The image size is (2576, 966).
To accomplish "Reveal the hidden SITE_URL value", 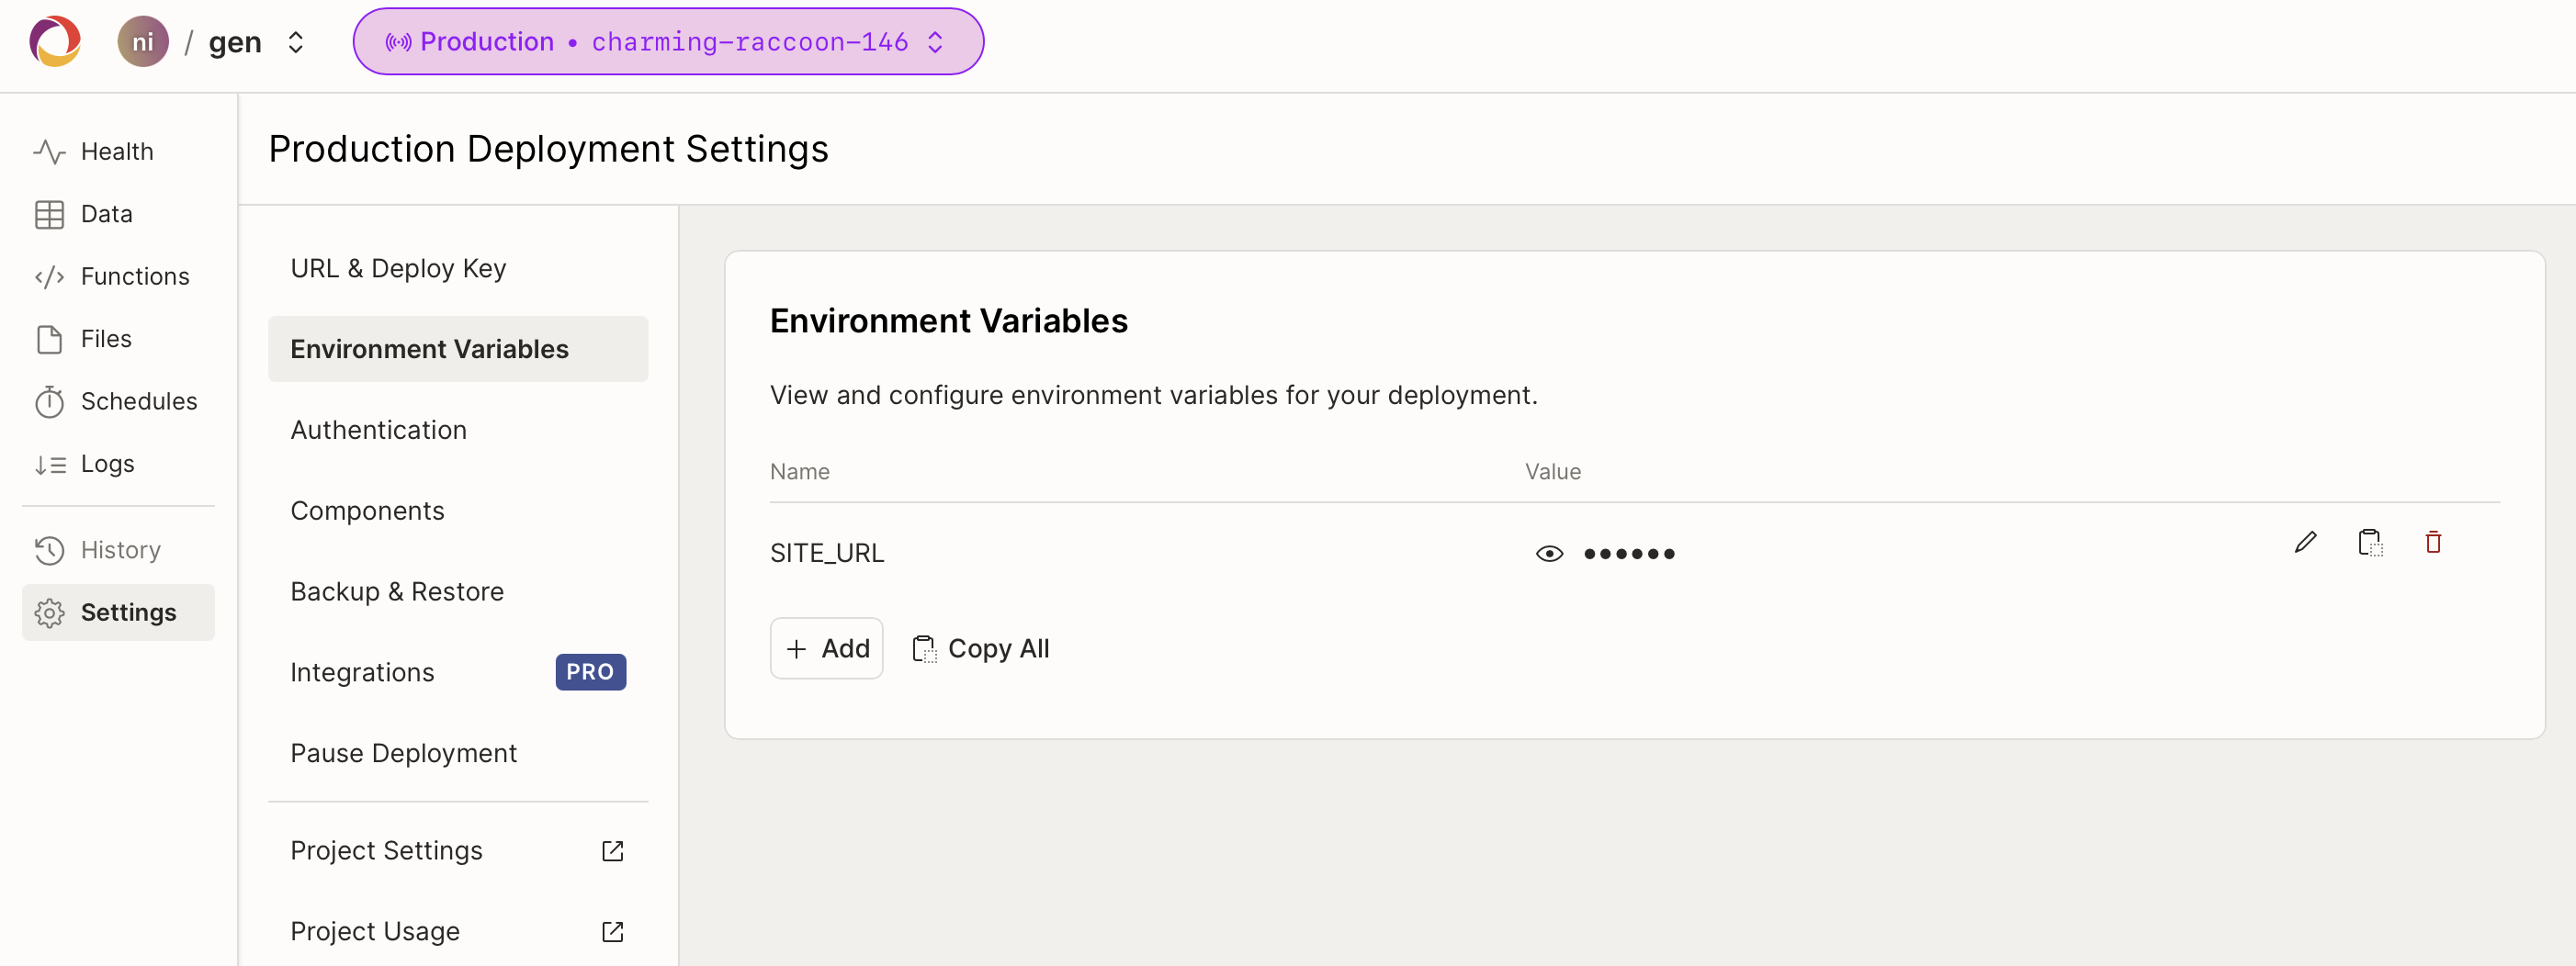I will click(x=1549, y=553).
